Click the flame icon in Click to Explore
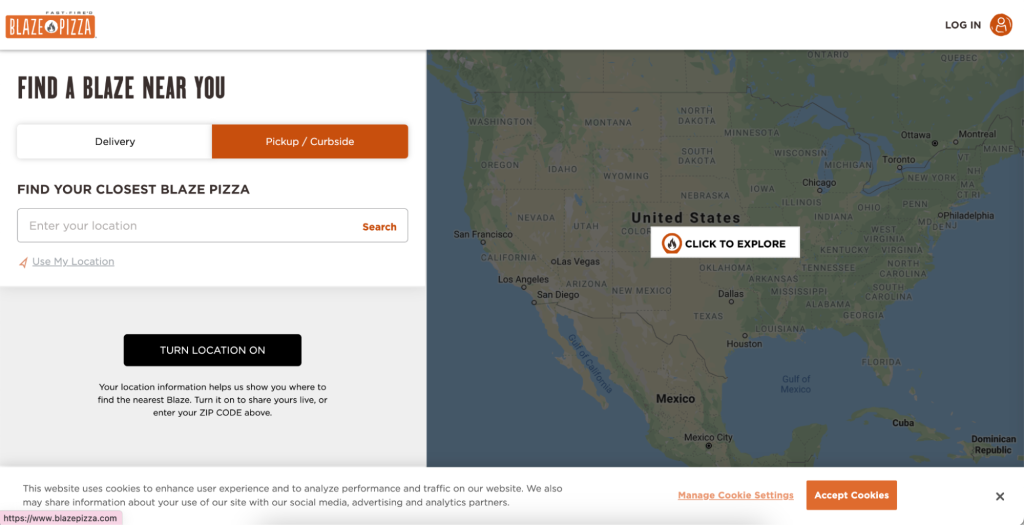Screen dimensions: 1024x525 click(671, 244)
